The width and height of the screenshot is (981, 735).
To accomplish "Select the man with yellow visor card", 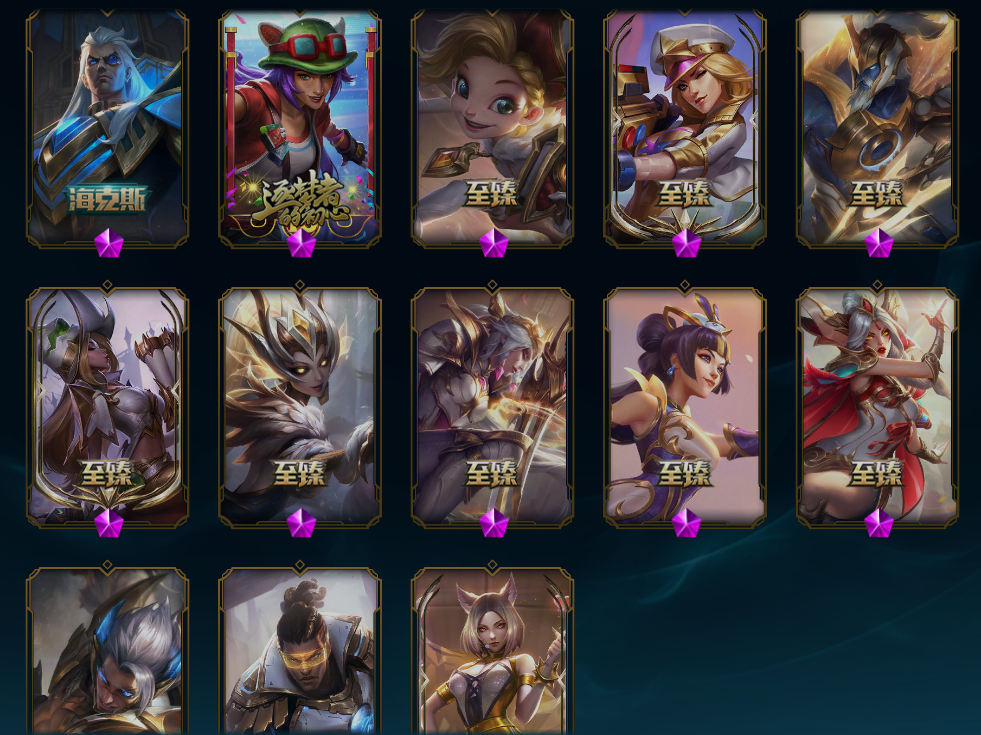I will click(300, 651).
